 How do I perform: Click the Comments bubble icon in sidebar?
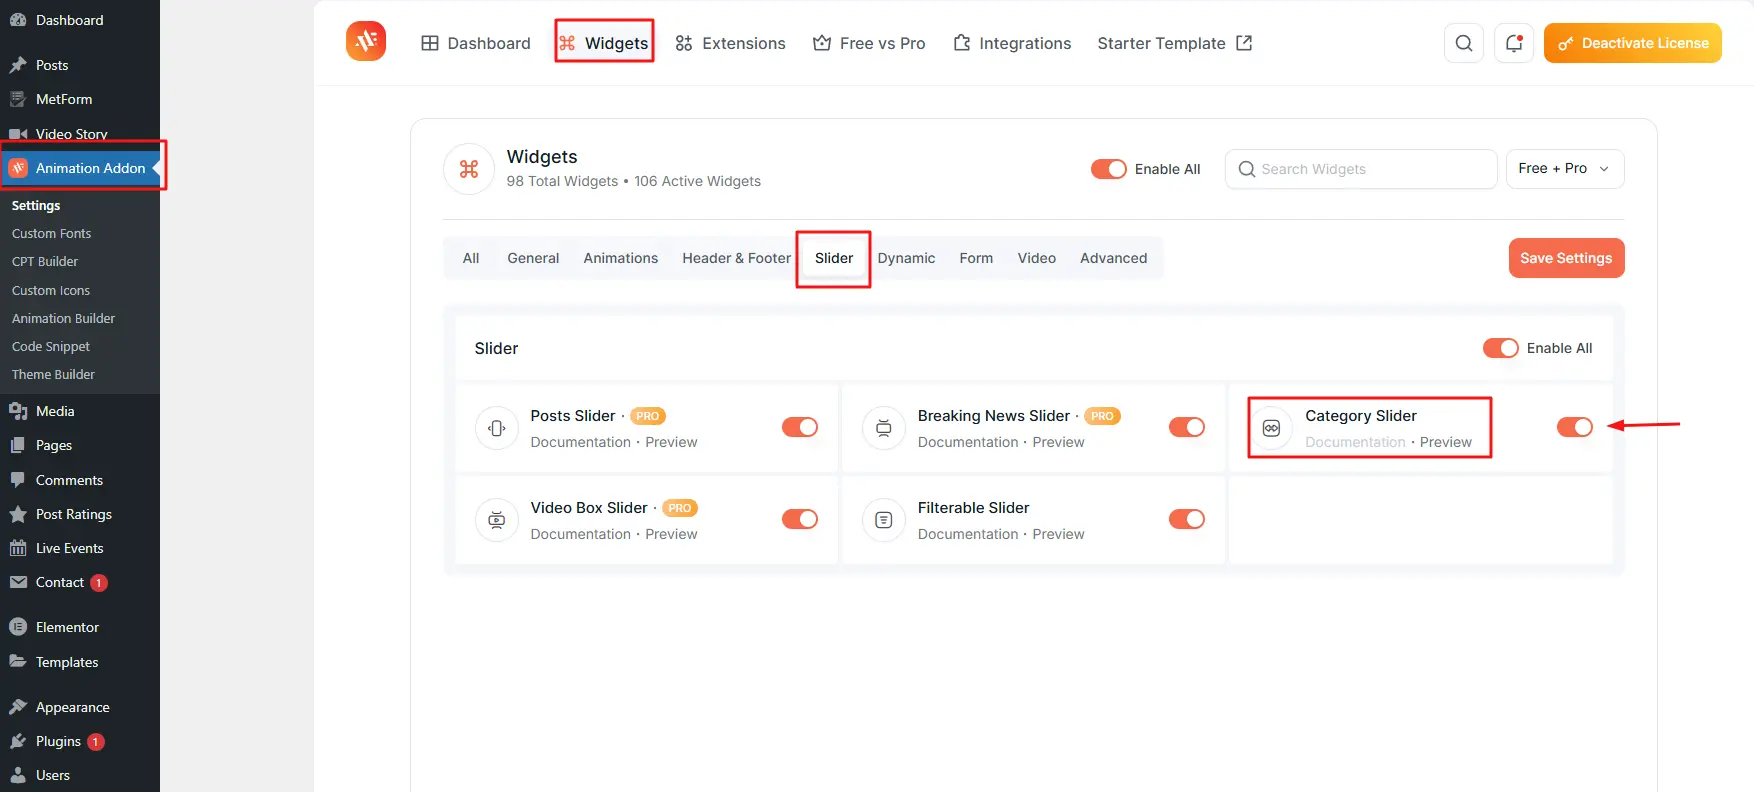pyautogui.click(x=18, y=480)
